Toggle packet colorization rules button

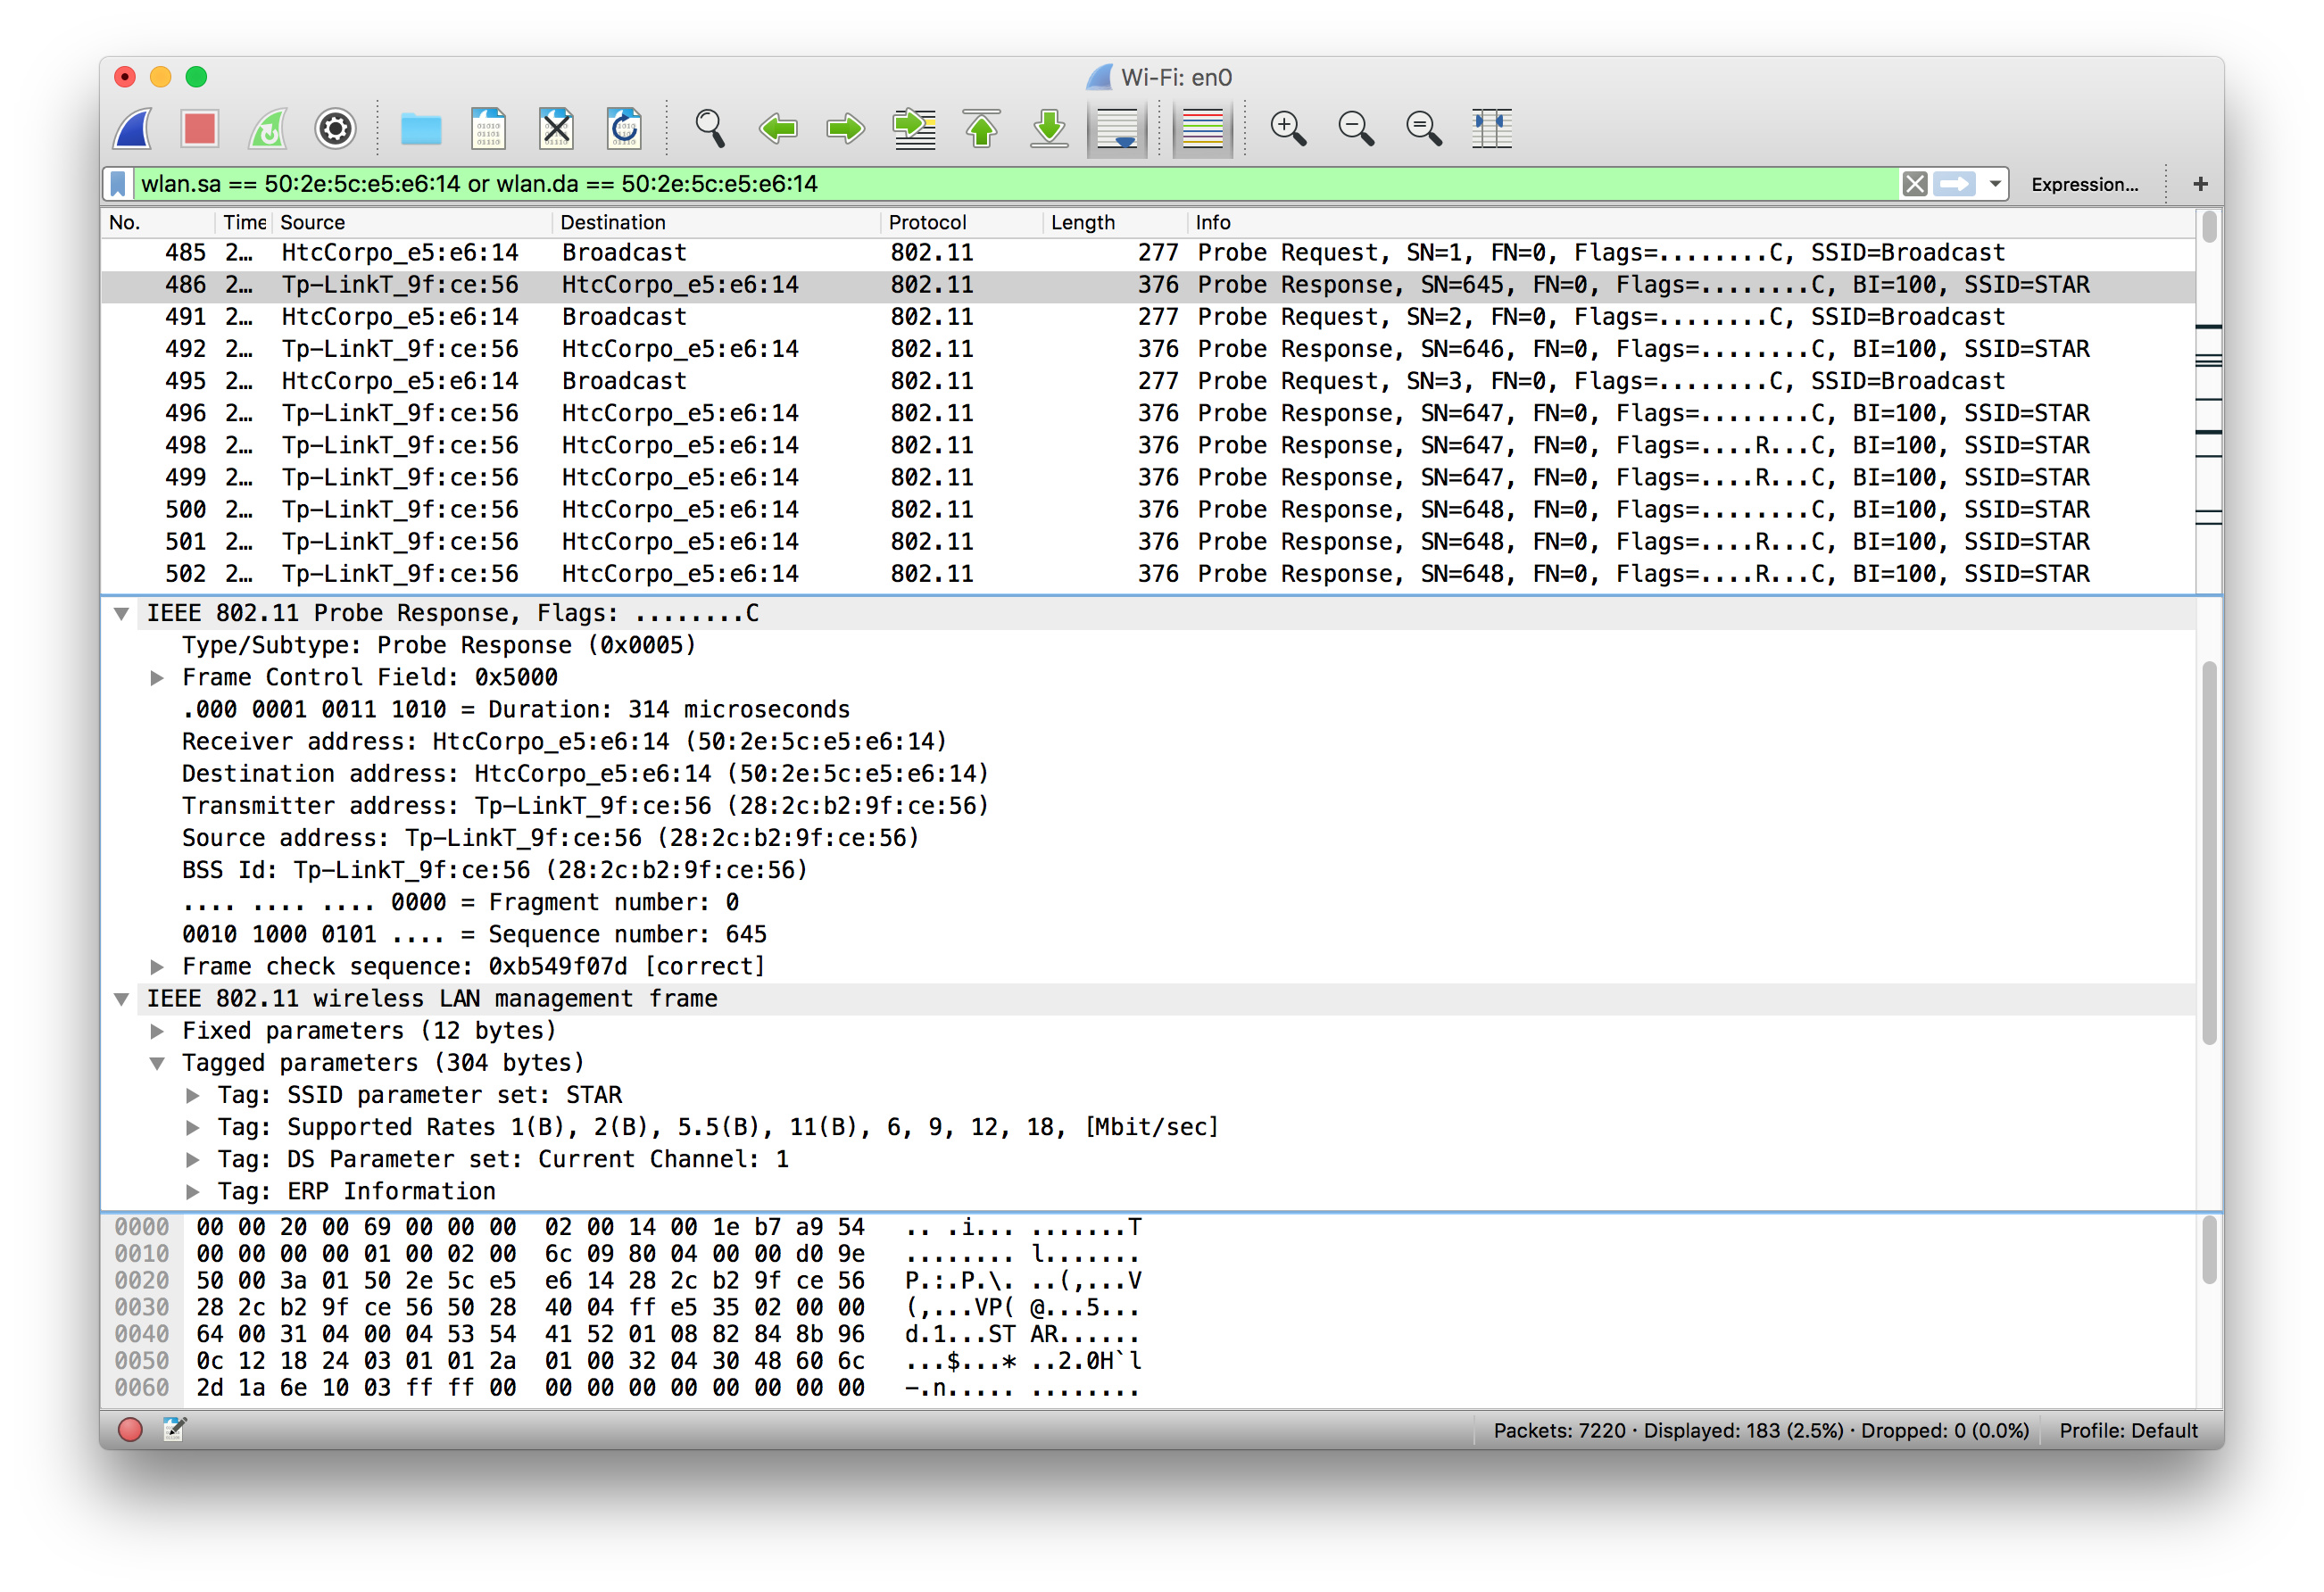pyautogui.click(x=1202, y=129)
